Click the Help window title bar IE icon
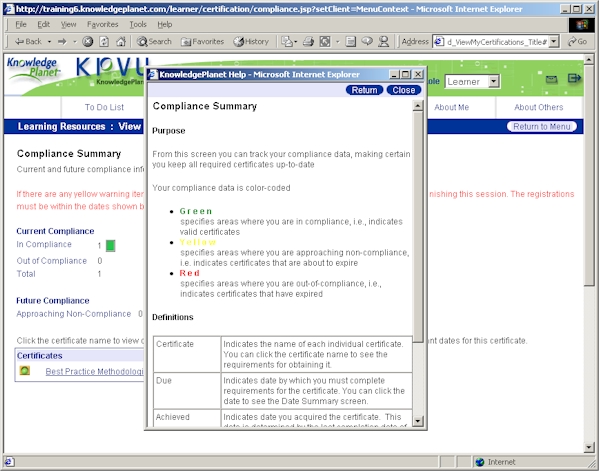The width and height of the screenshot is (600, 472). pyautogui.click(x=153, y=74)
